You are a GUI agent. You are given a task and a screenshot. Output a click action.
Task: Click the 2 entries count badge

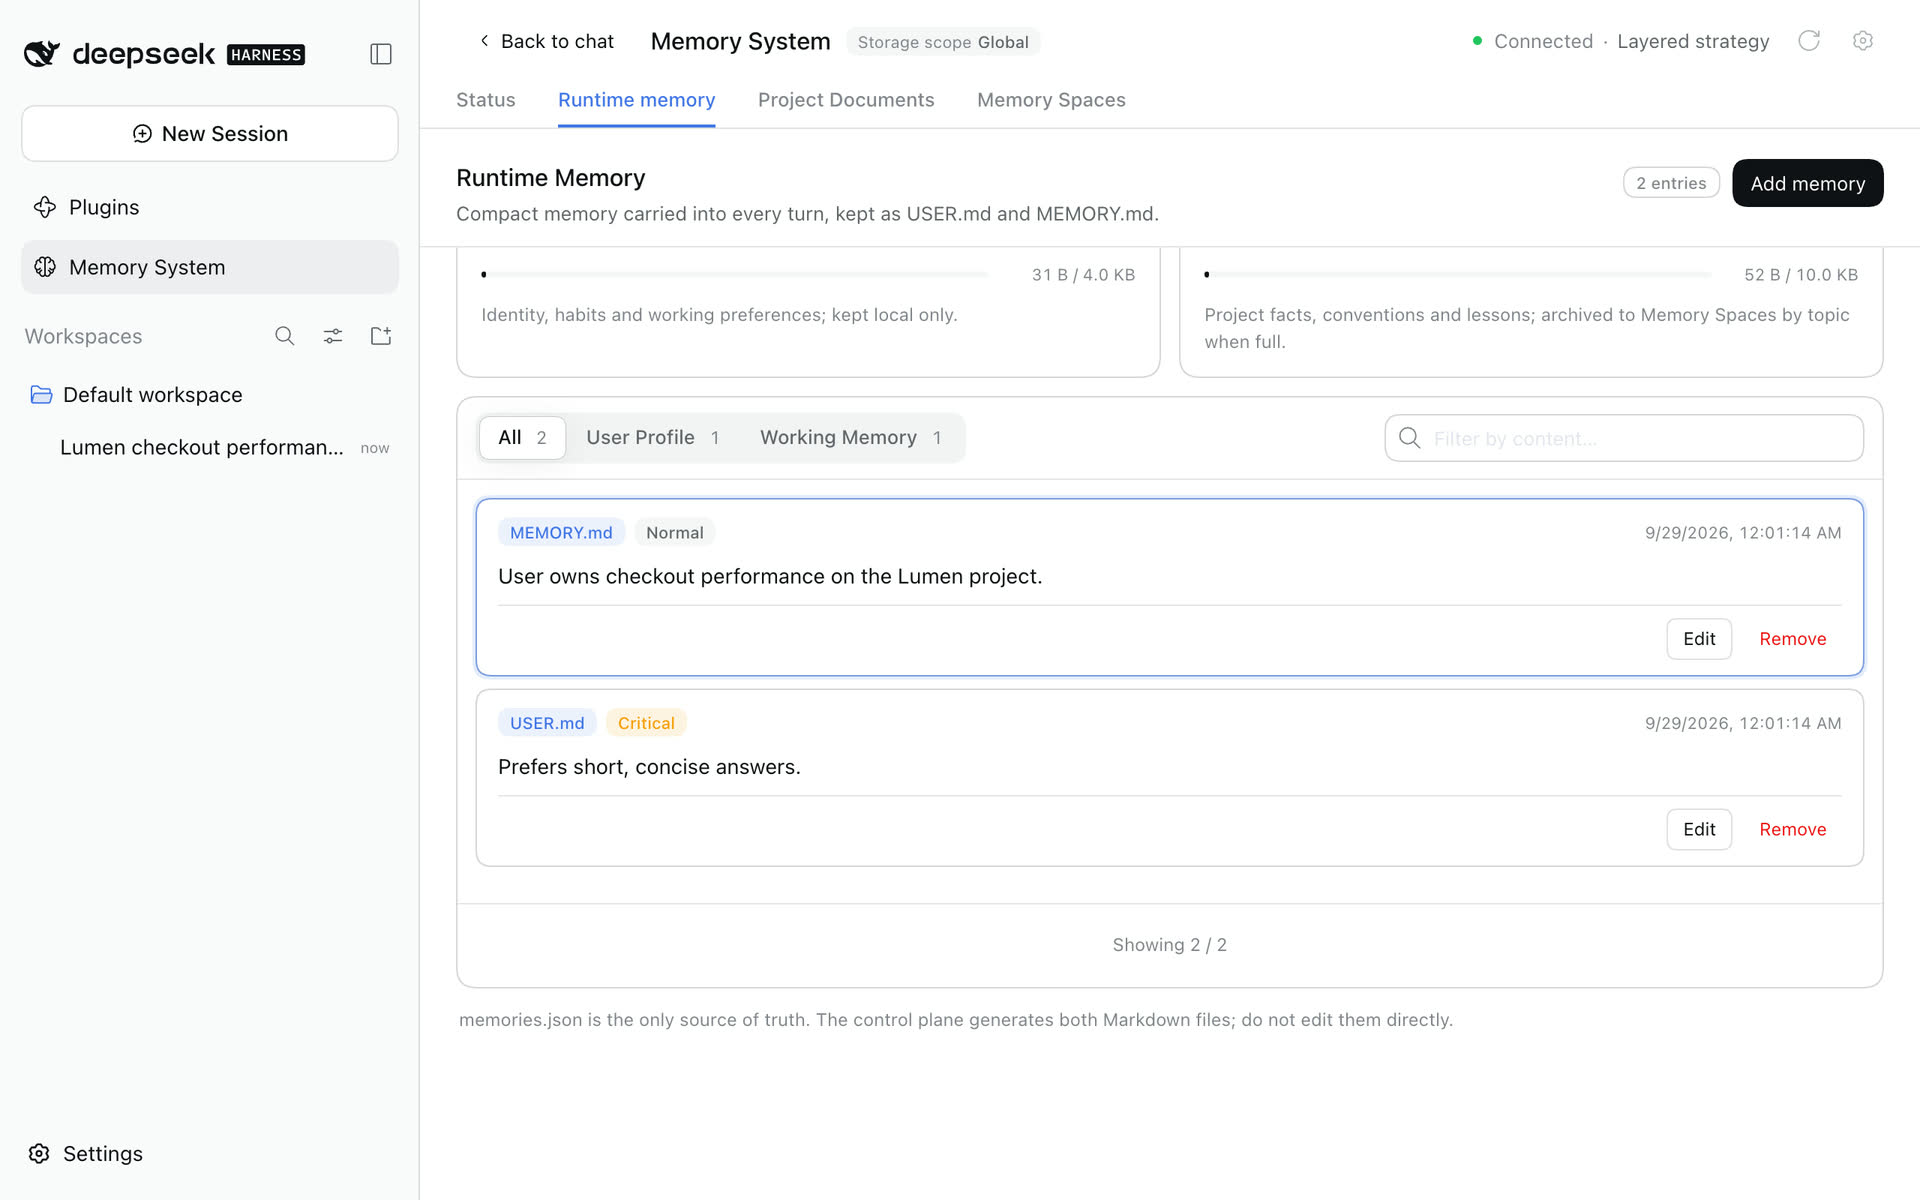point(1671,183)
